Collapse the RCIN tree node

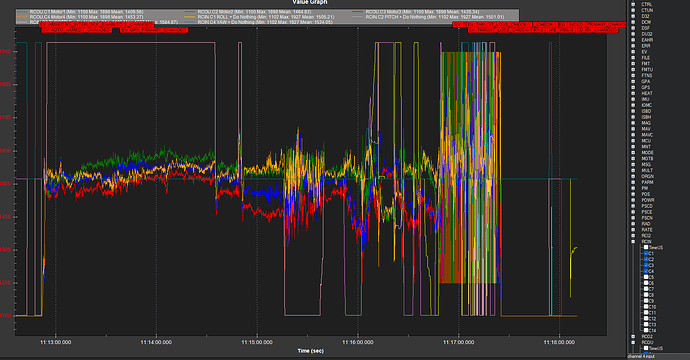pos(633,242)
